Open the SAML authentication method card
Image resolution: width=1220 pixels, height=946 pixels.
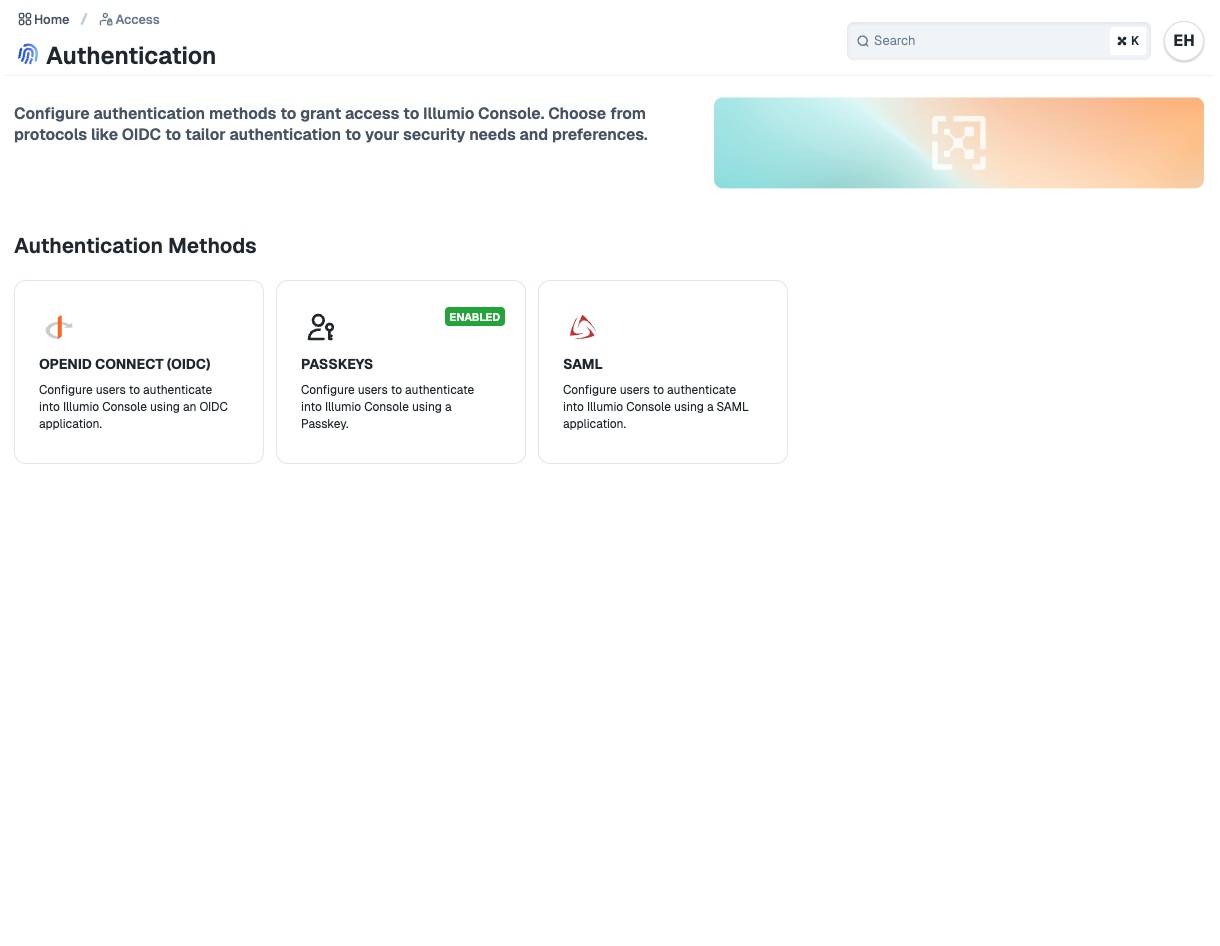(x=662, y=371)
